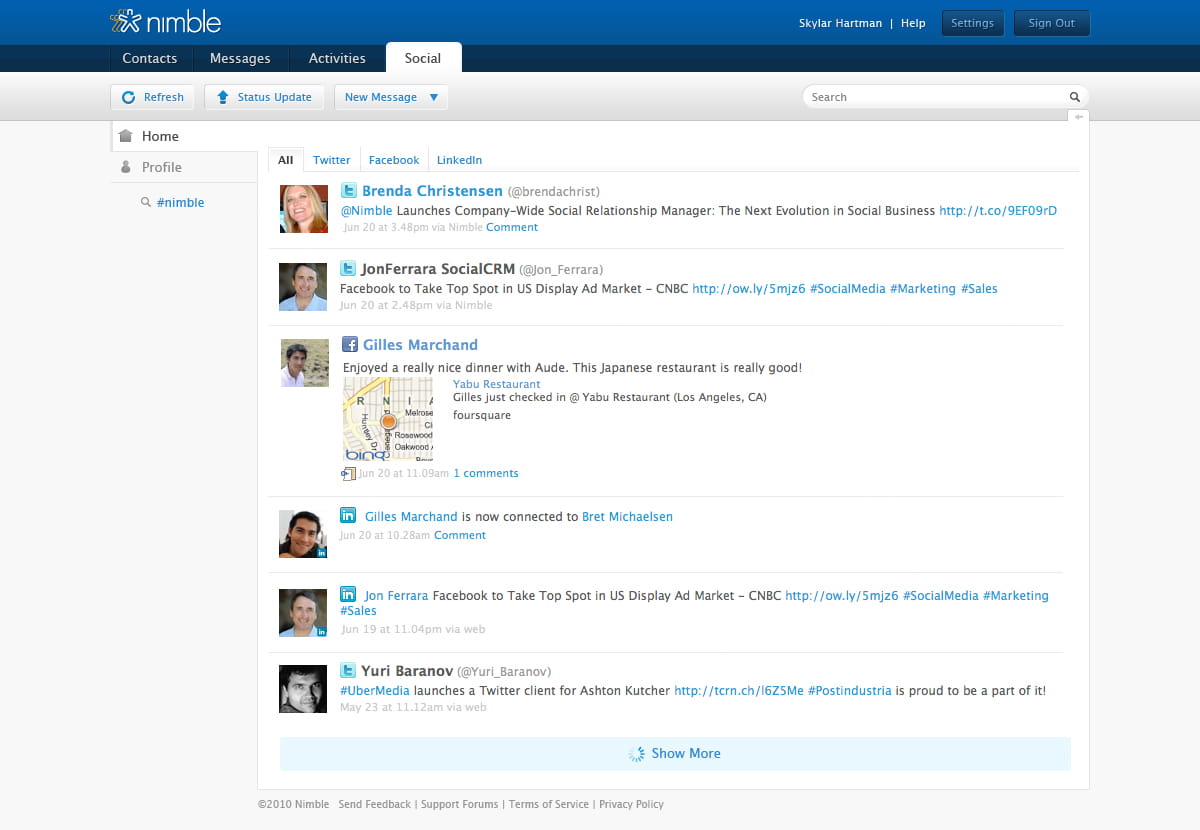The height and width of the screenshot is (830, 1200).
Task: Show the All feed filter tab
Action: (286, 160)
